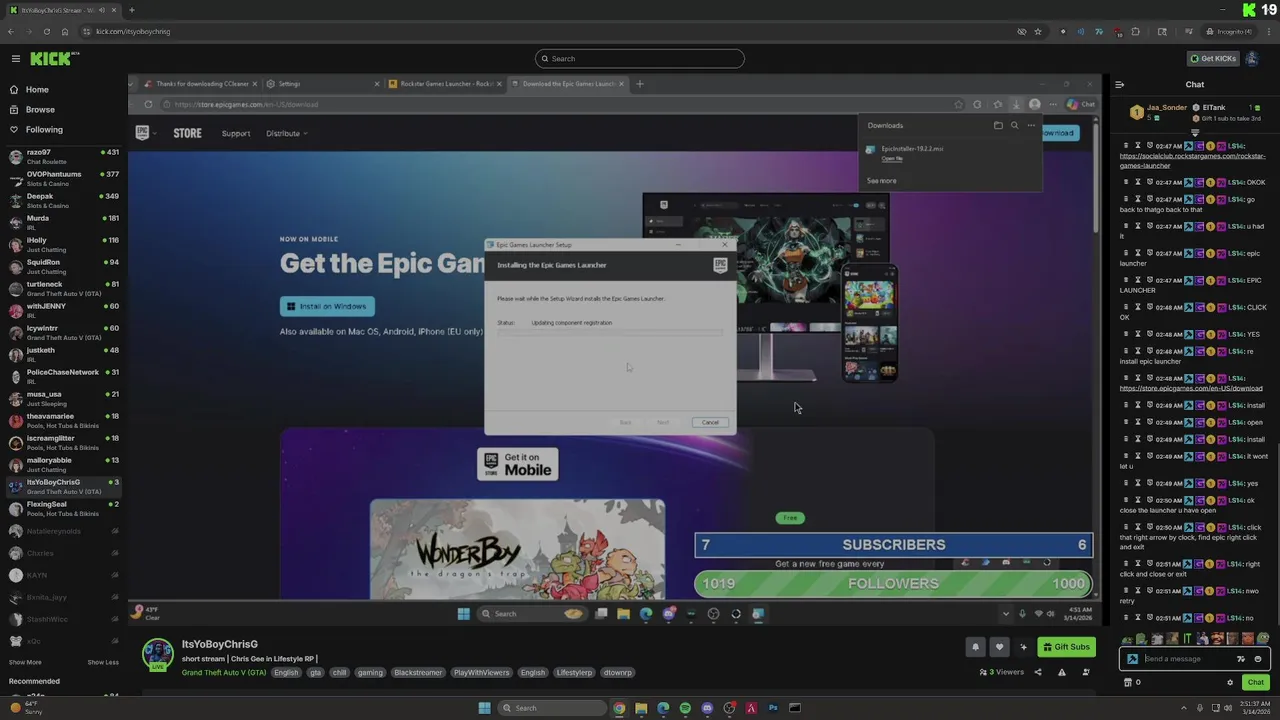Click Cancel in Epic installer in stream
The height and width of the screenshot is (720, 1280).
coord(710,422)
